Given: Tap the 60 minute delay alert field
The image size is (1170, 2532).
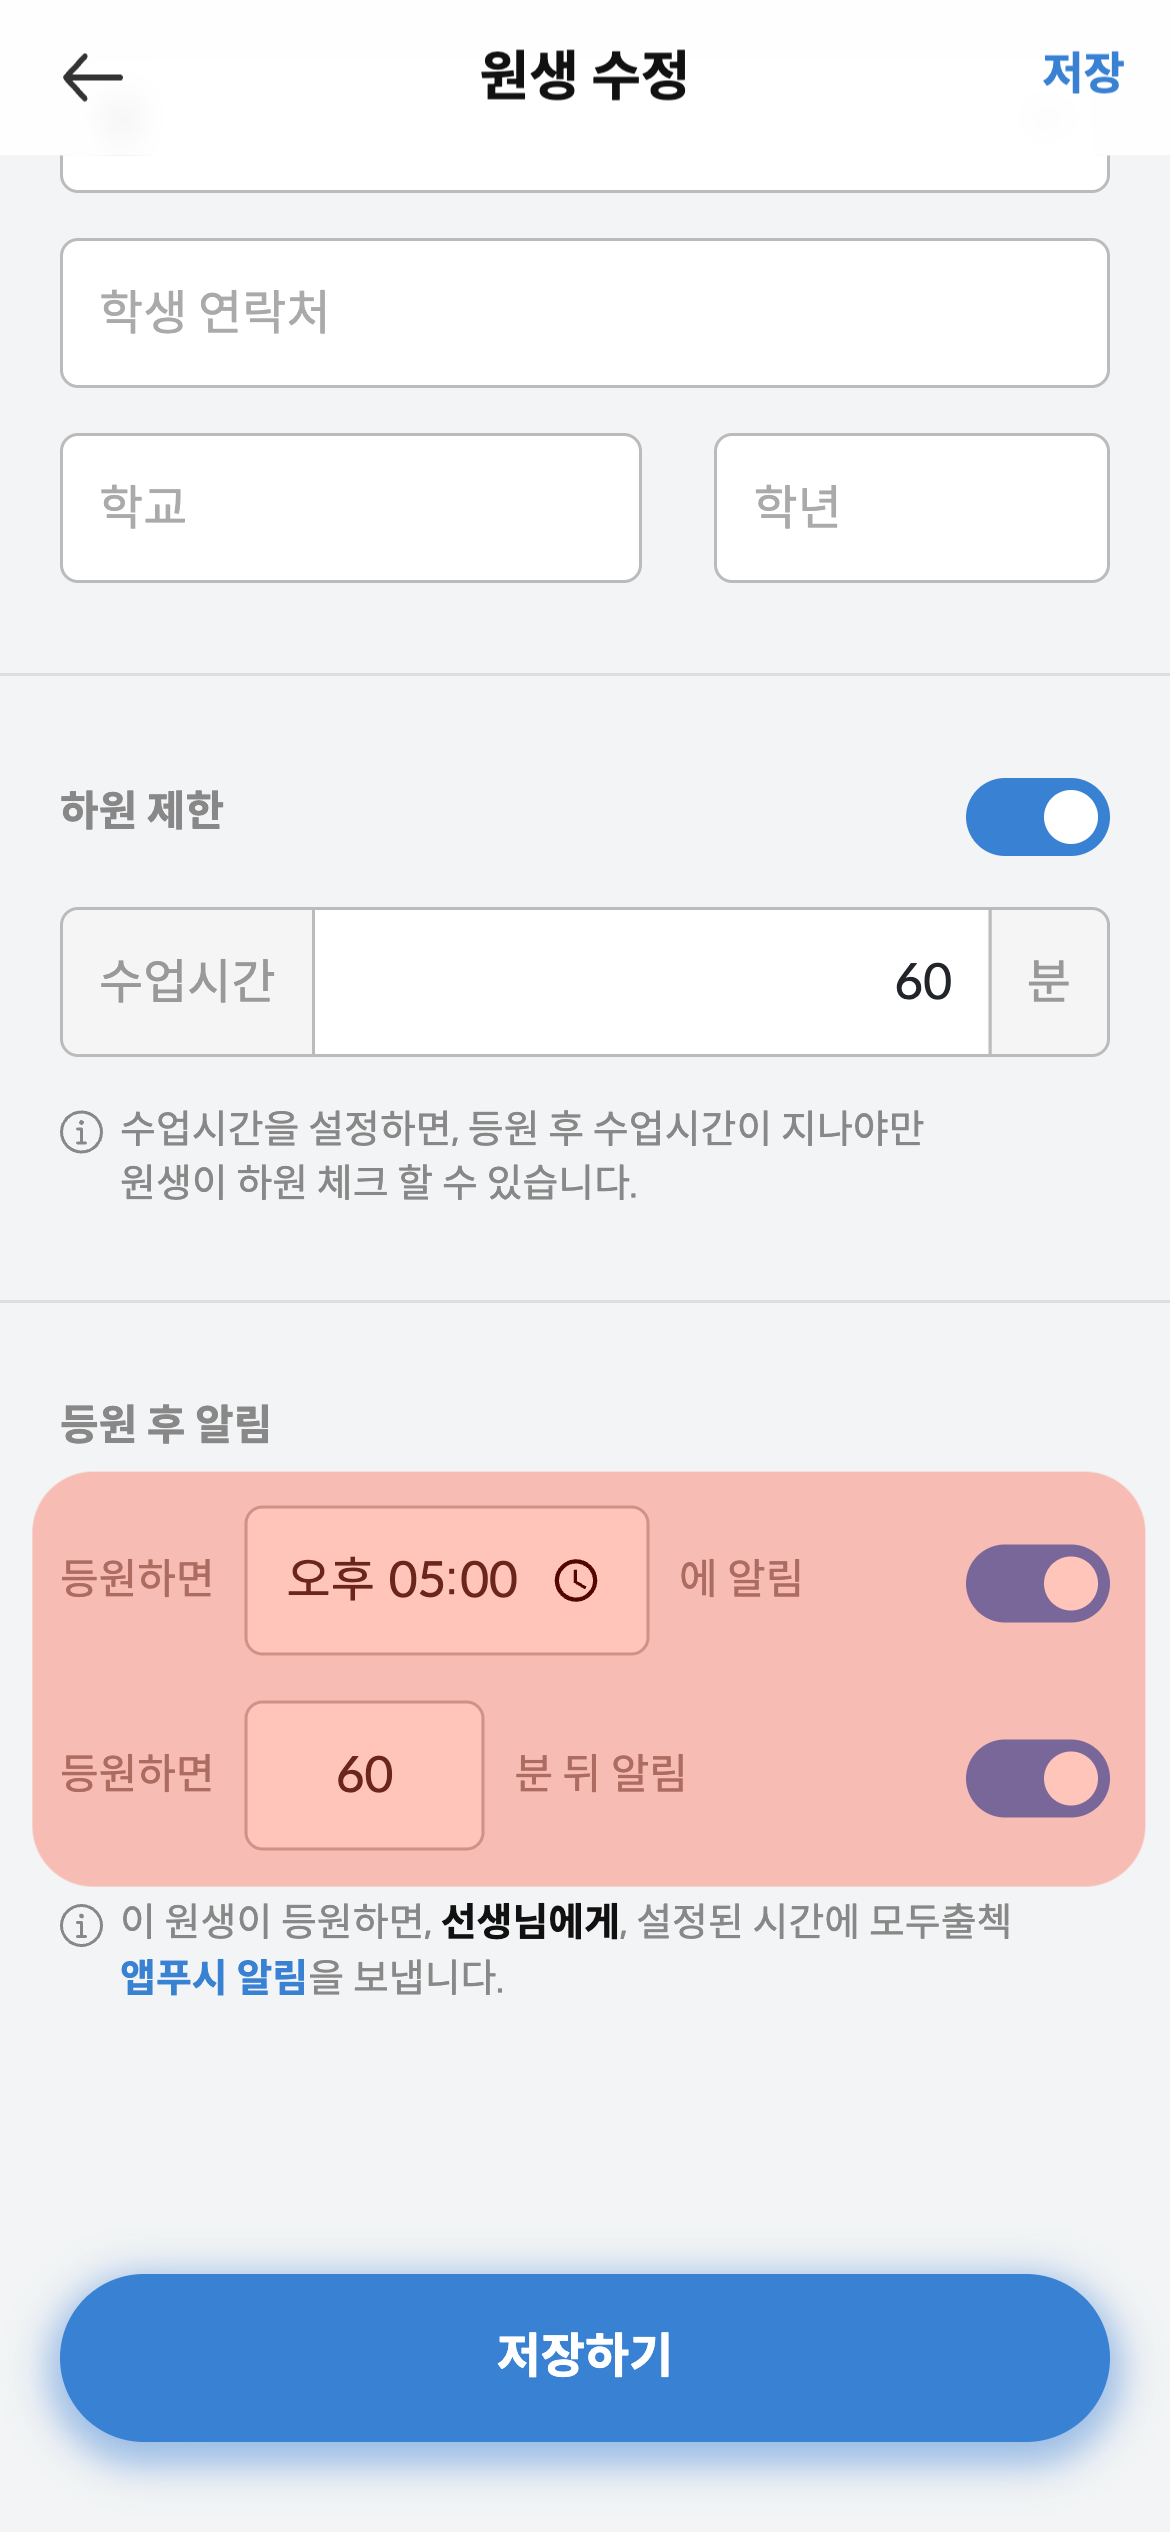Looking at the screenshot, I should click(x=364, y=1775).
